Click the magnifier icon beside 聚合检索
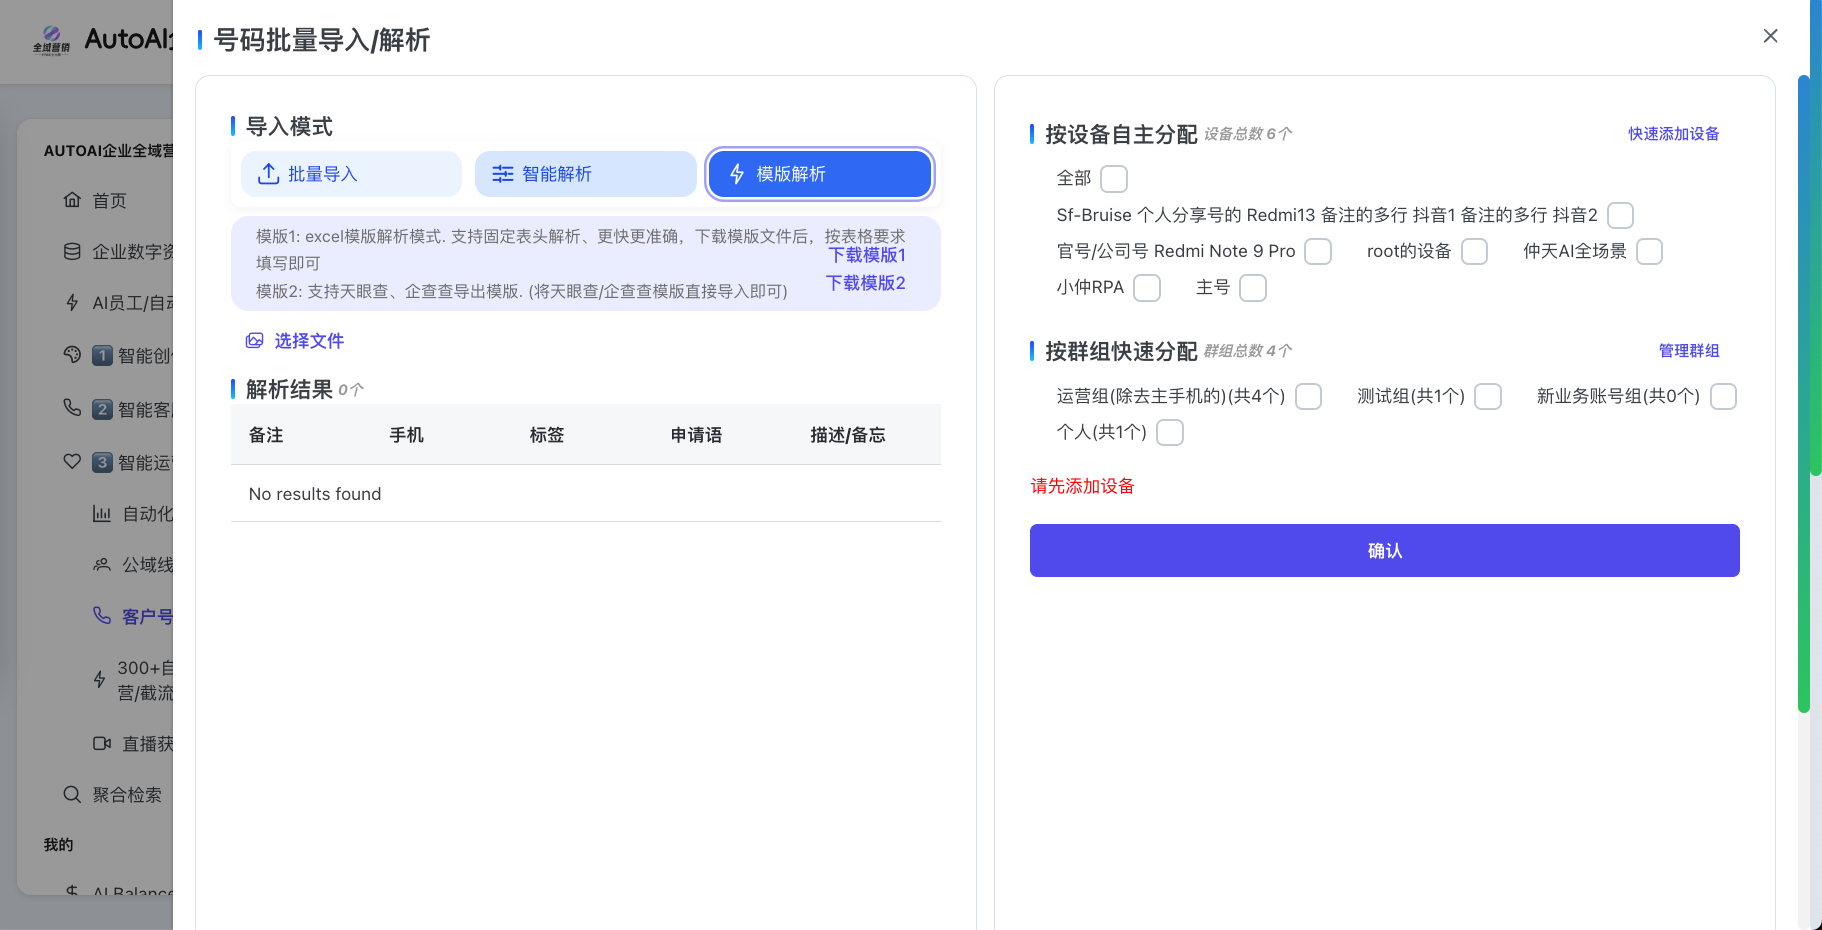 coord(72,794)
